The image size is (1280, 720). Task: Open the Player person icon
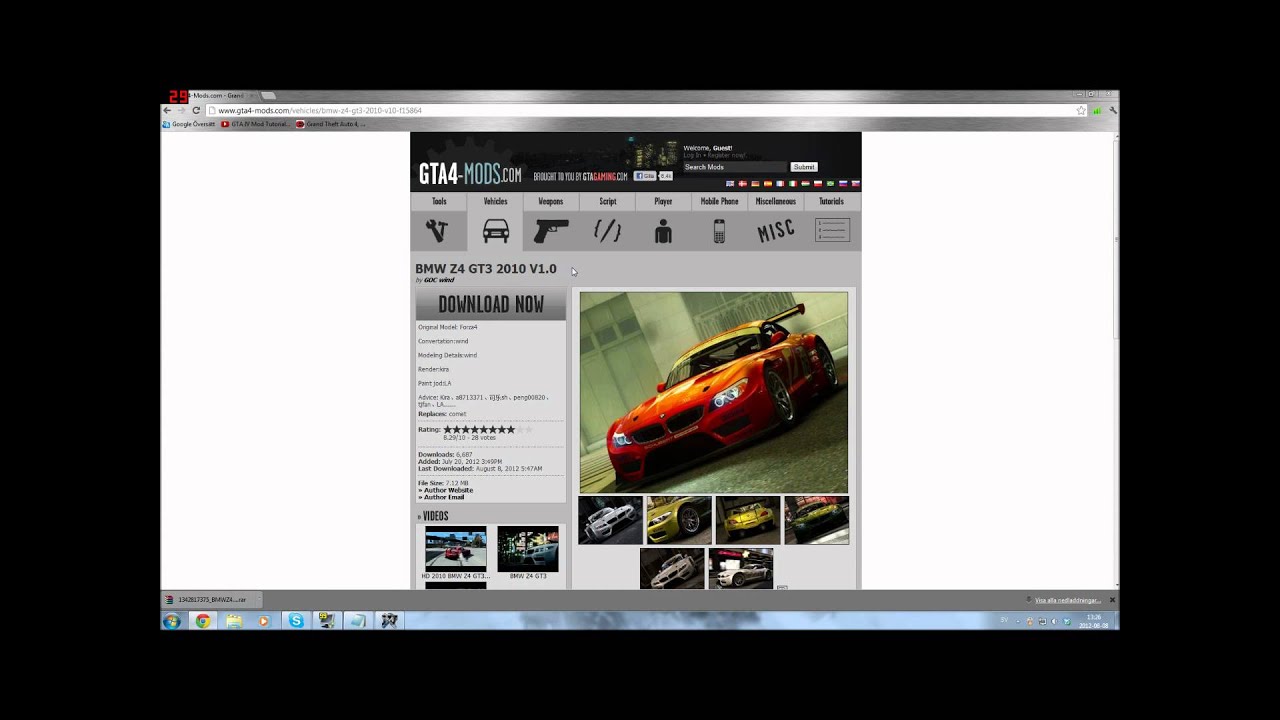663,231
